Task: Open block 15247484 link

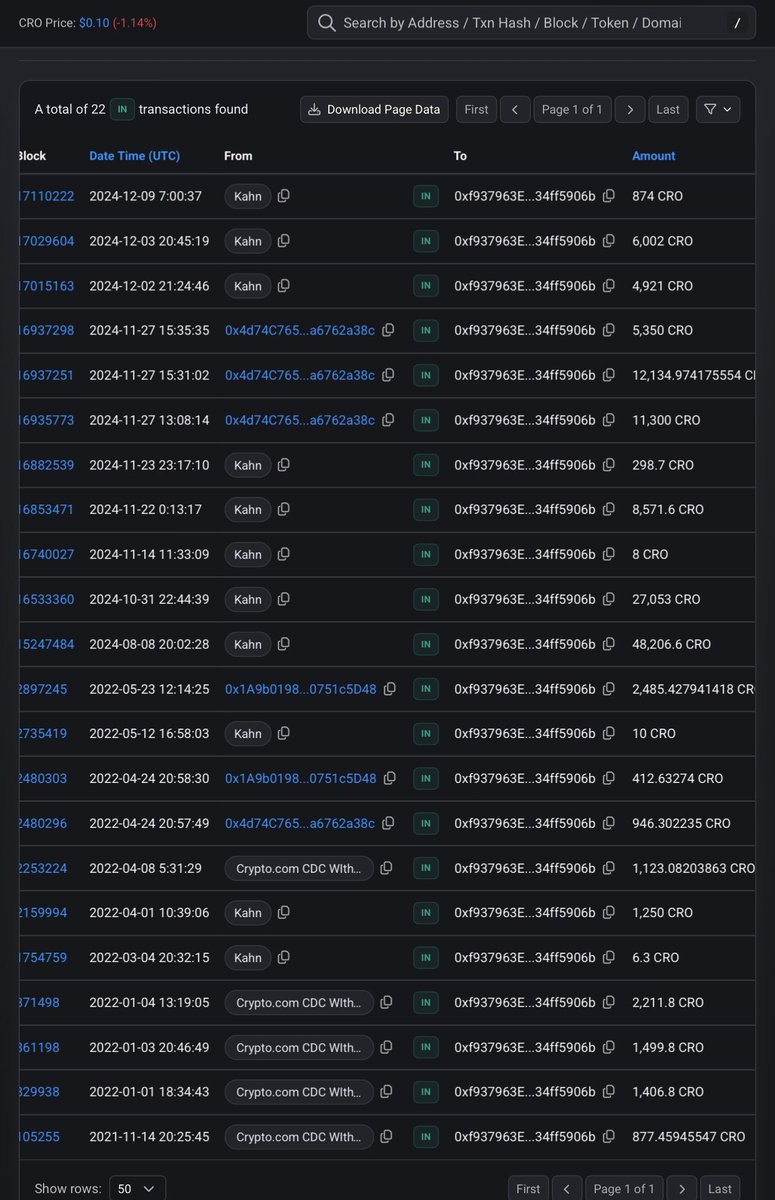Action: coord(46,644)
